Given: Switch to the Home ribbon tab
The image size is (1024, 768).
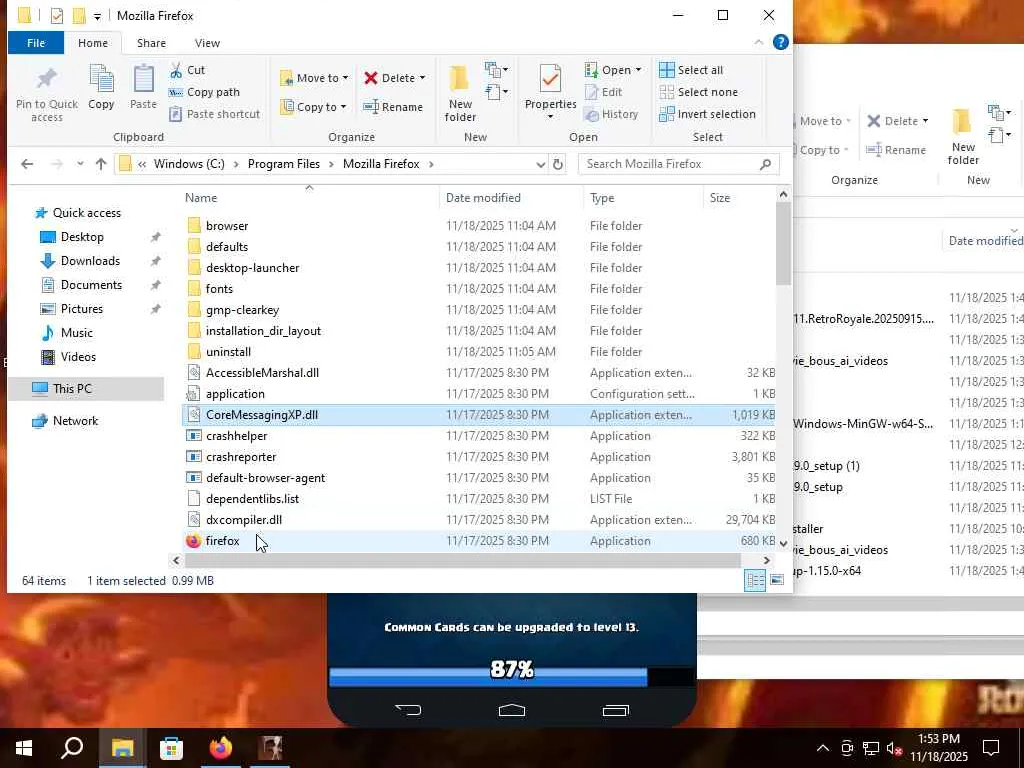Looking at the screenshot, I should point(93,42).
